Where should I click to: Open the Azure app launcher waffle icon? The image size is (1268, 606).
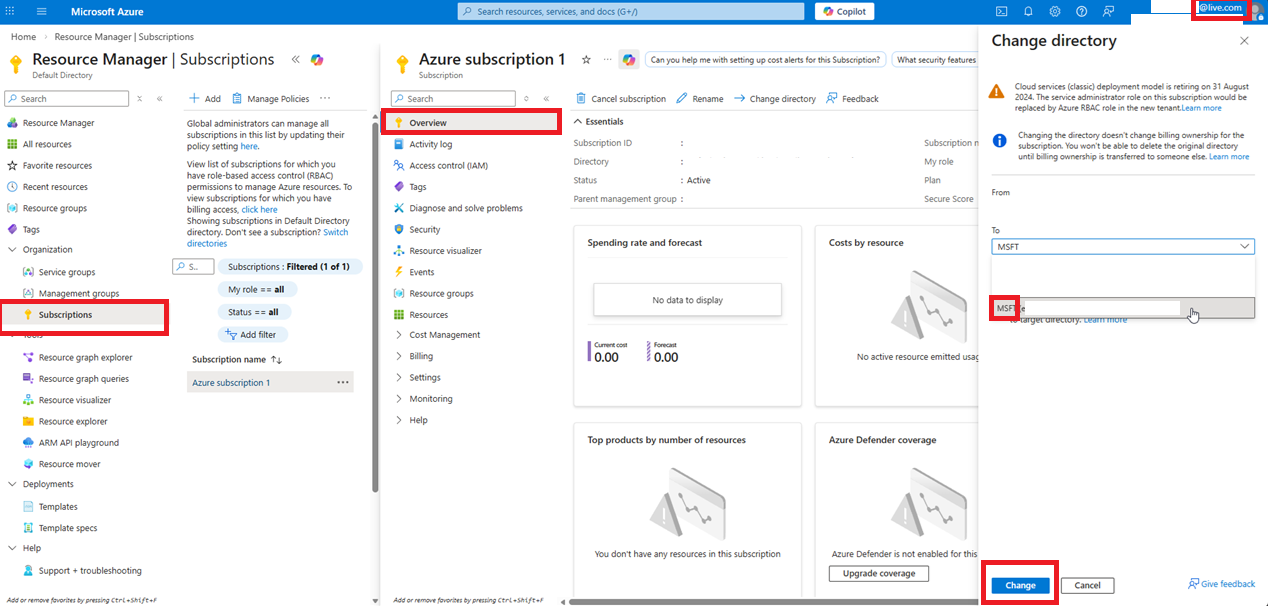11,11
